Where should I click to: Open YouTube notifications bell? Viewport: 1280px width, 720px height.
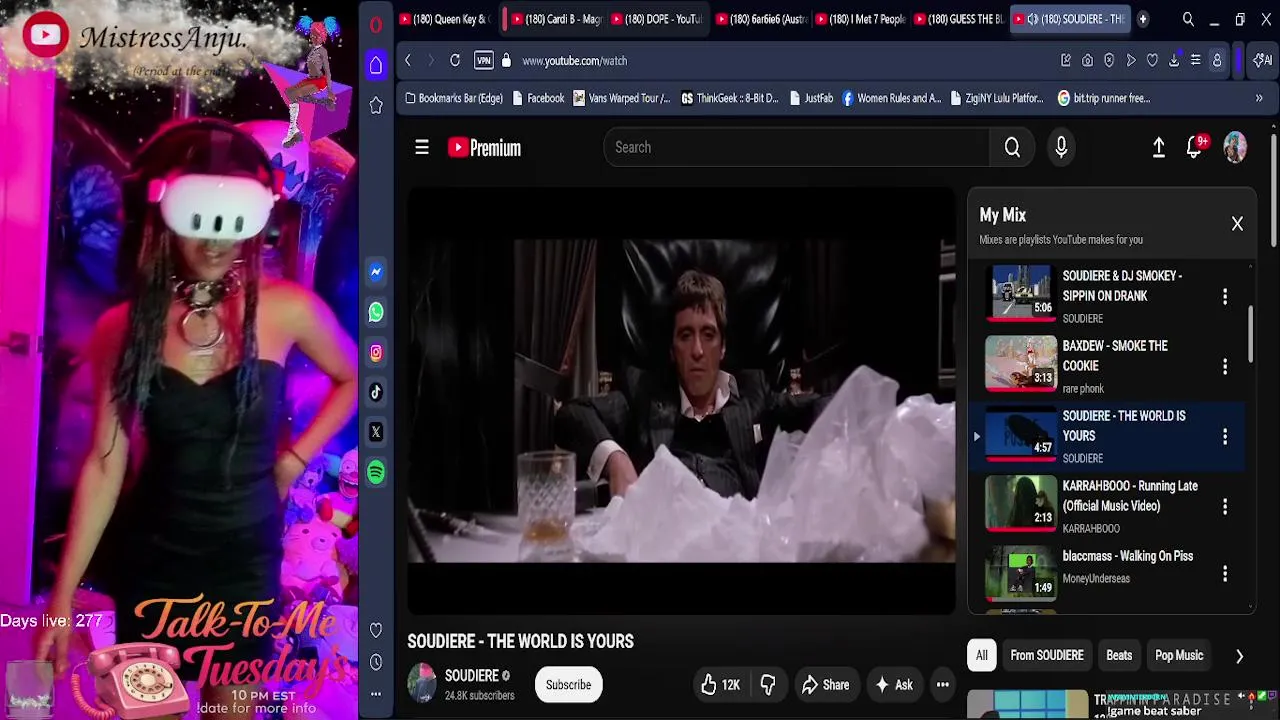click(1194, 148)
